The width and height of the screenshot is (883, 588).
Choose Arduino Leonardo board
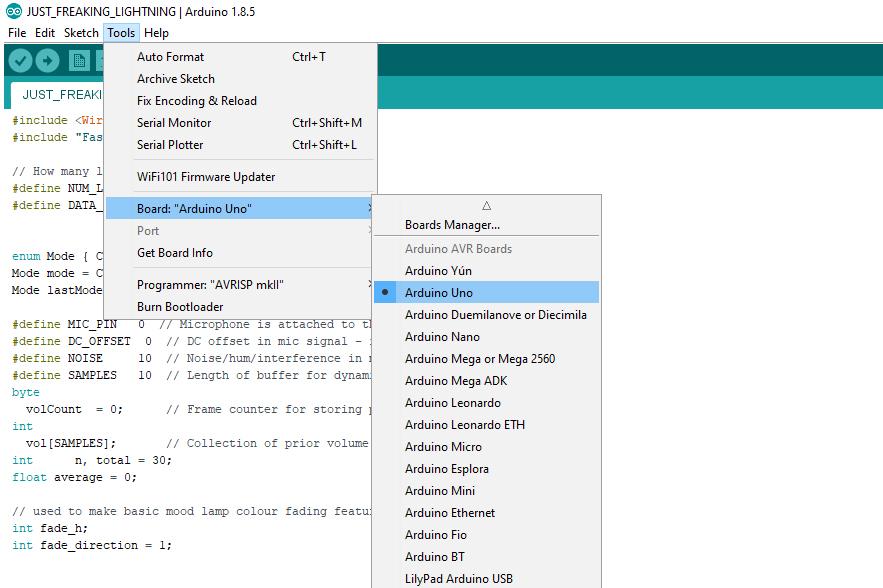[x=486, y=402]
